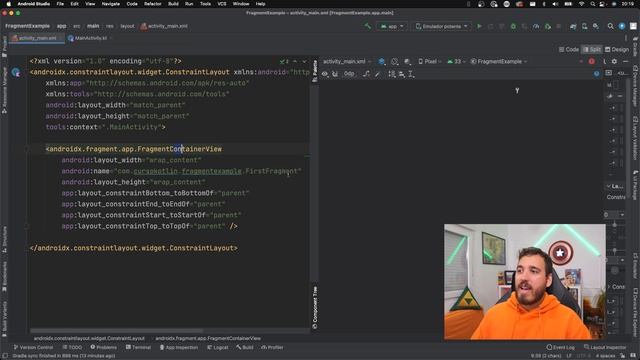Viewport: 640px width, 360px height.
Task: Open the Layout Inspector tool window
Action: coord(604,347)
